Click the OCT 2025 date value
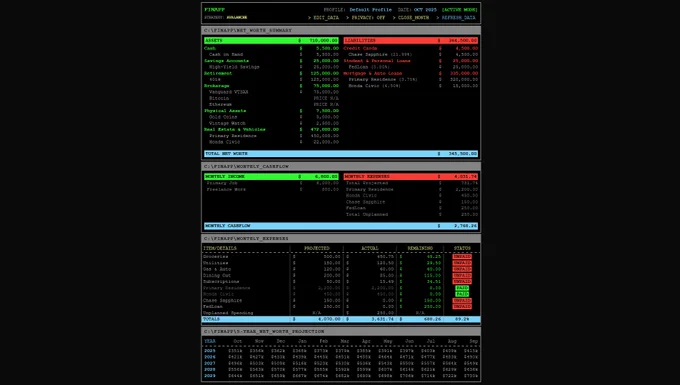The image size is (680, 385). [425, 10]
